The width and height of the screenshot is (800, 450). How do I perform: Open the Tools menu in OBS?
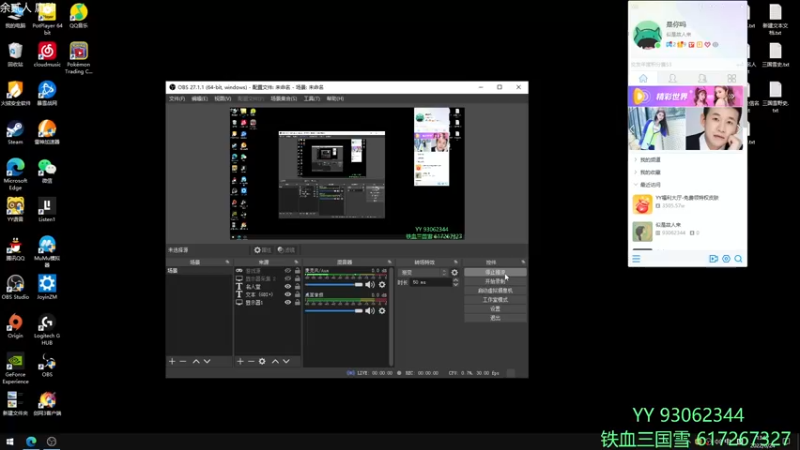[x=311, y=98]
